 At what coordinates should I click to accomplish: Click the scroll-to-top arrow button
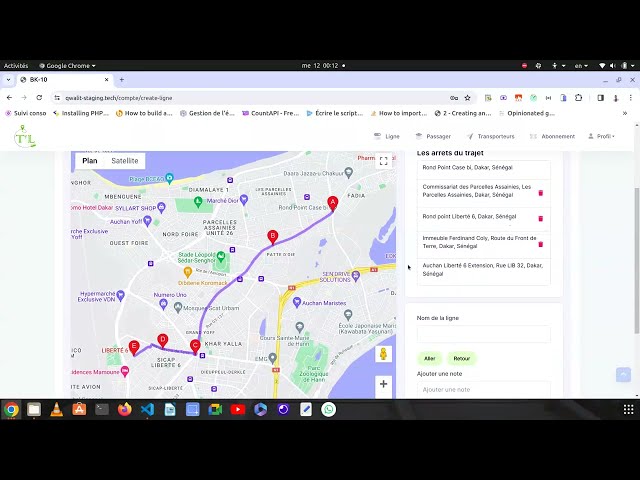[623, 374]
